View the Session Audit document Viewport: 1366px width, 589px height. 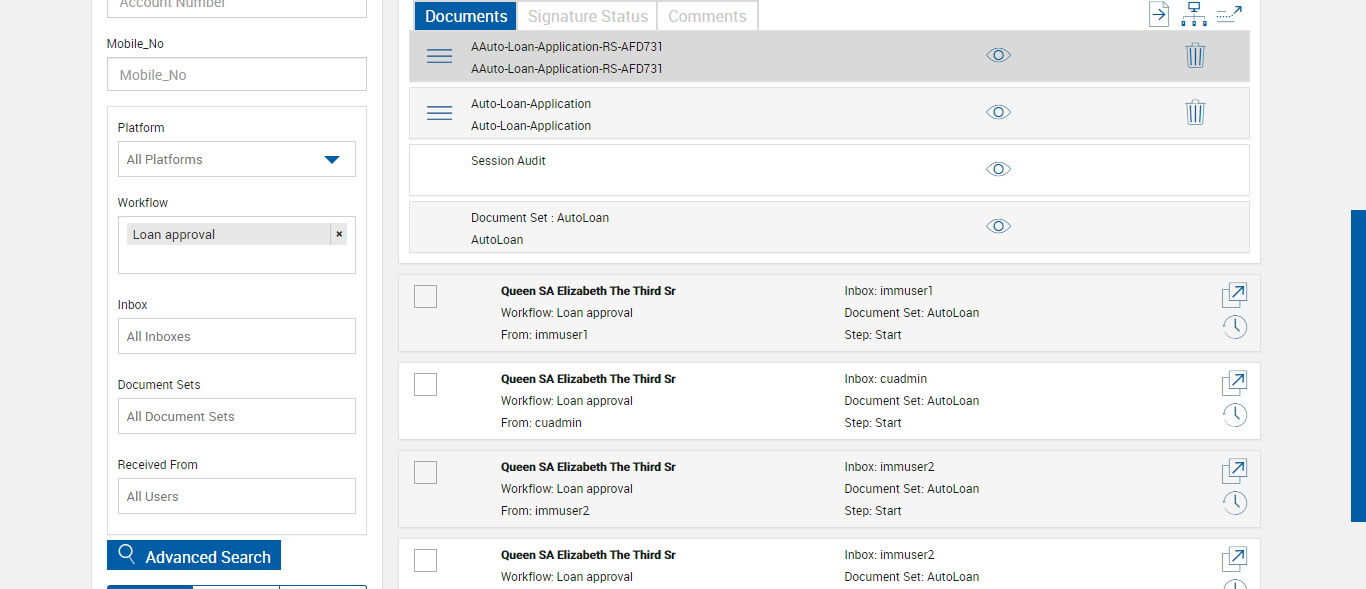click(x=998, y=170)
